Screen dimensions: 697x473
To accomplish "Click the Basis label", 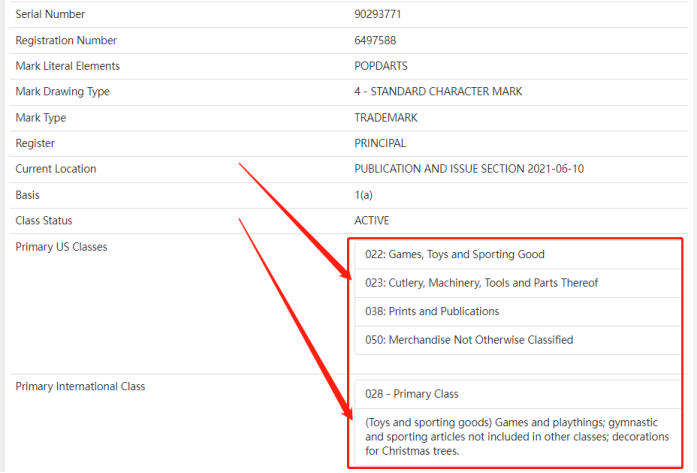I will tap(27, 195).
